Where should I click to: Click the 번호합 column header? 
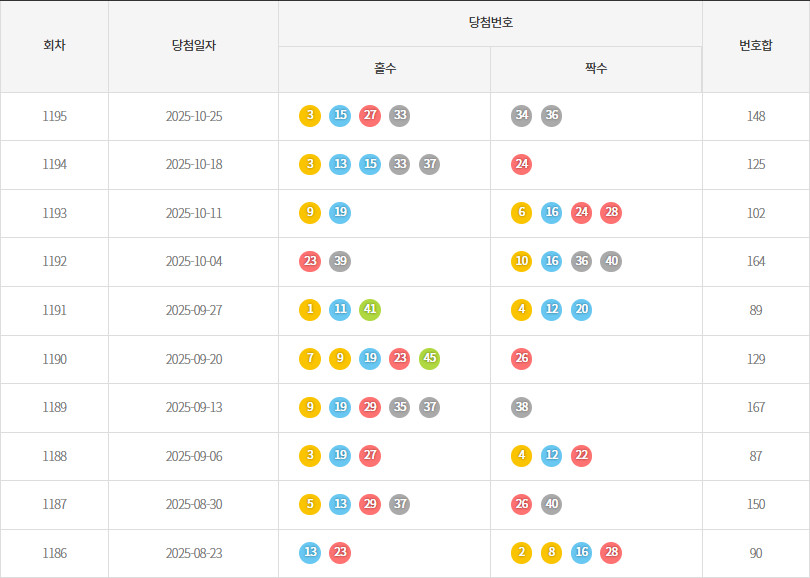coord(755,46)
